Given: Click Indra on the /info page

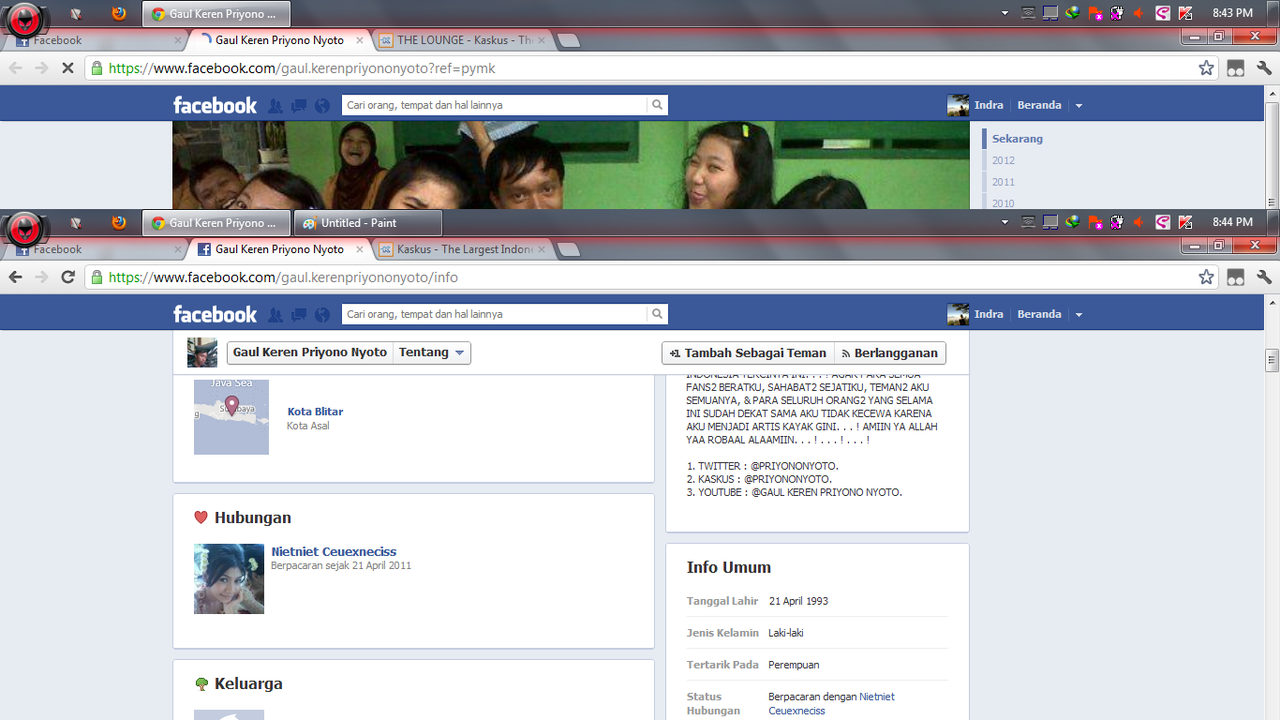Looking at the screenshot, I should pos(988,314).
